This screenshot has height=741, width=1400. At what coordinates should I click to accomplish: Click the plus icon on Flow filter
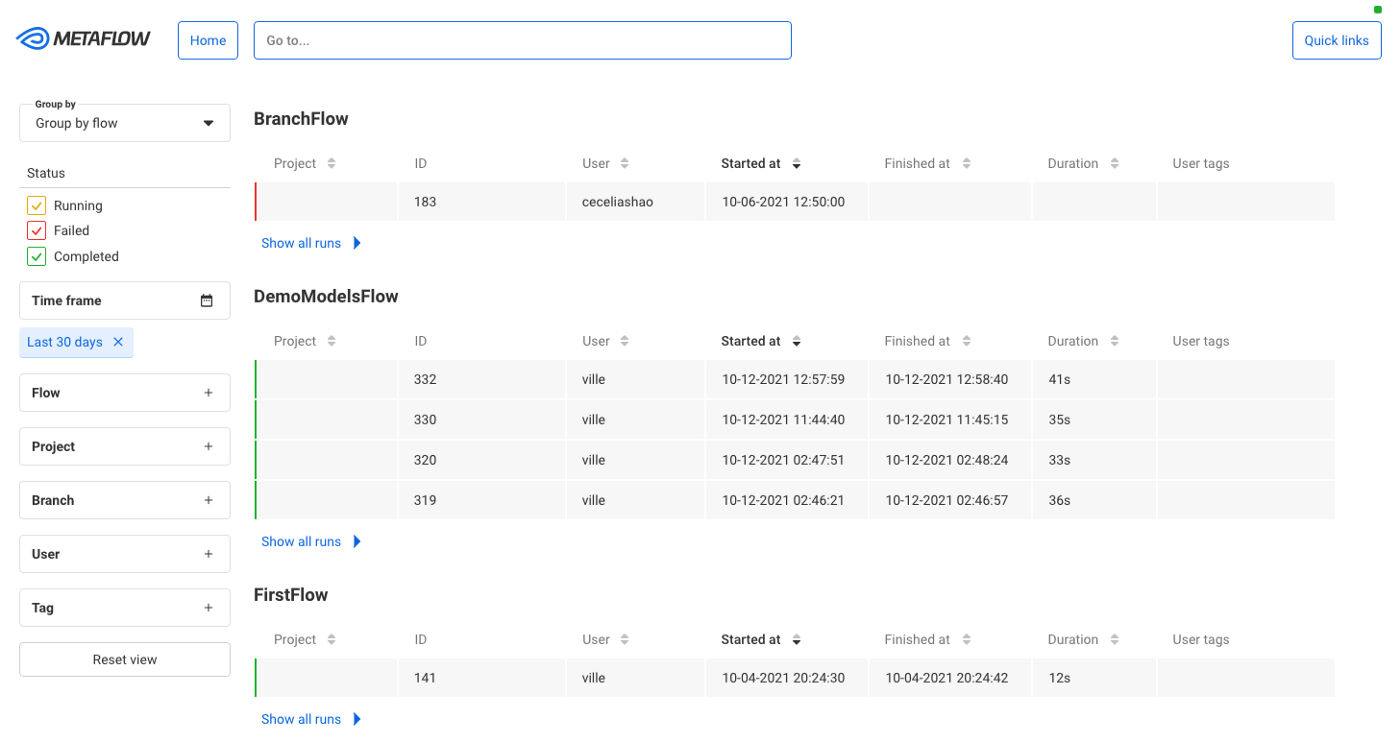pos(209,393)
